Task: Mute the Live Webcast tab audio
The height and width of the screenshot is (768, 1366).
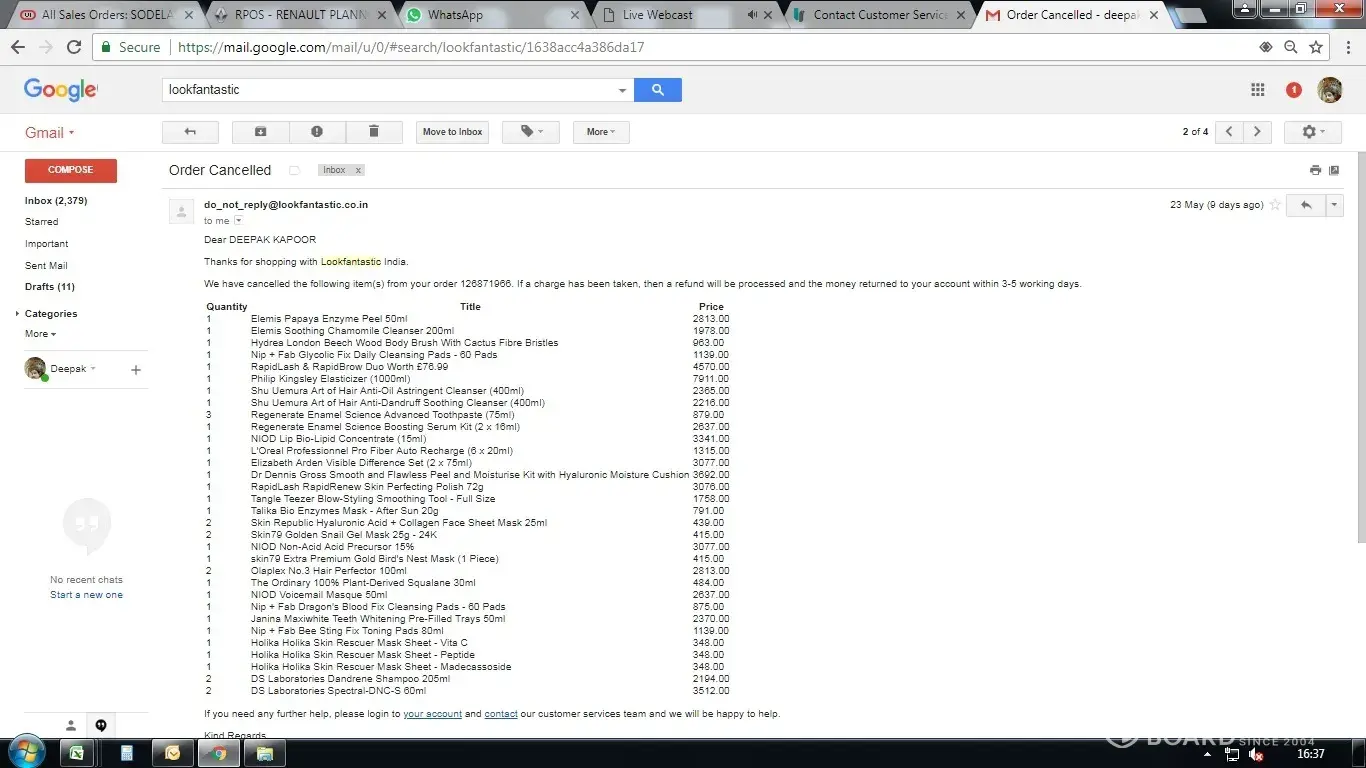Action: (752, 15)
